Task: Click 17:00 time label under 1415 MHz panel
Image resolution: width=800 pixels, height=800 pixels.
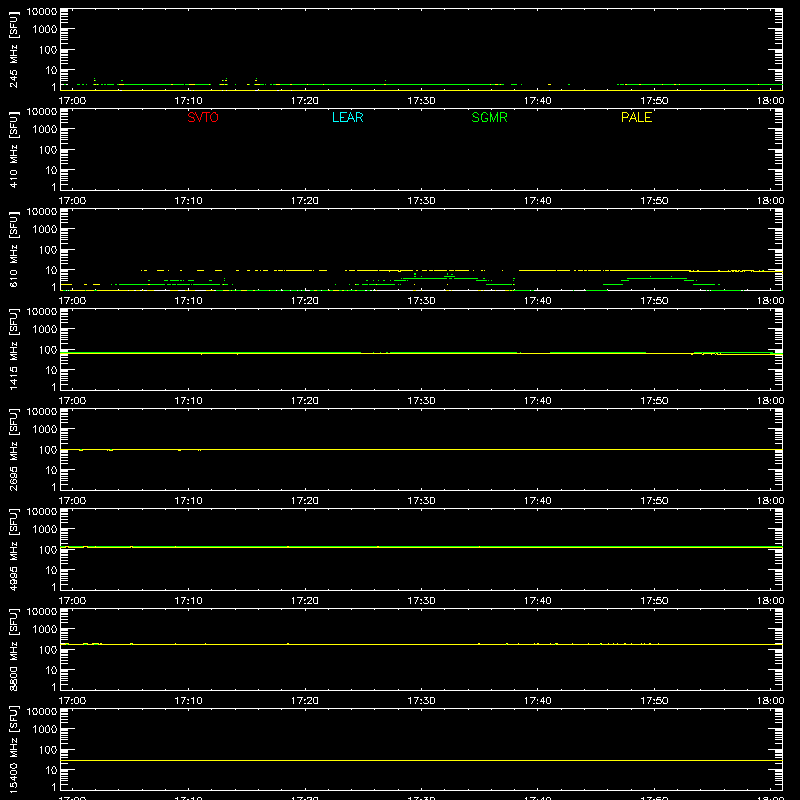Action: (72, 401)
